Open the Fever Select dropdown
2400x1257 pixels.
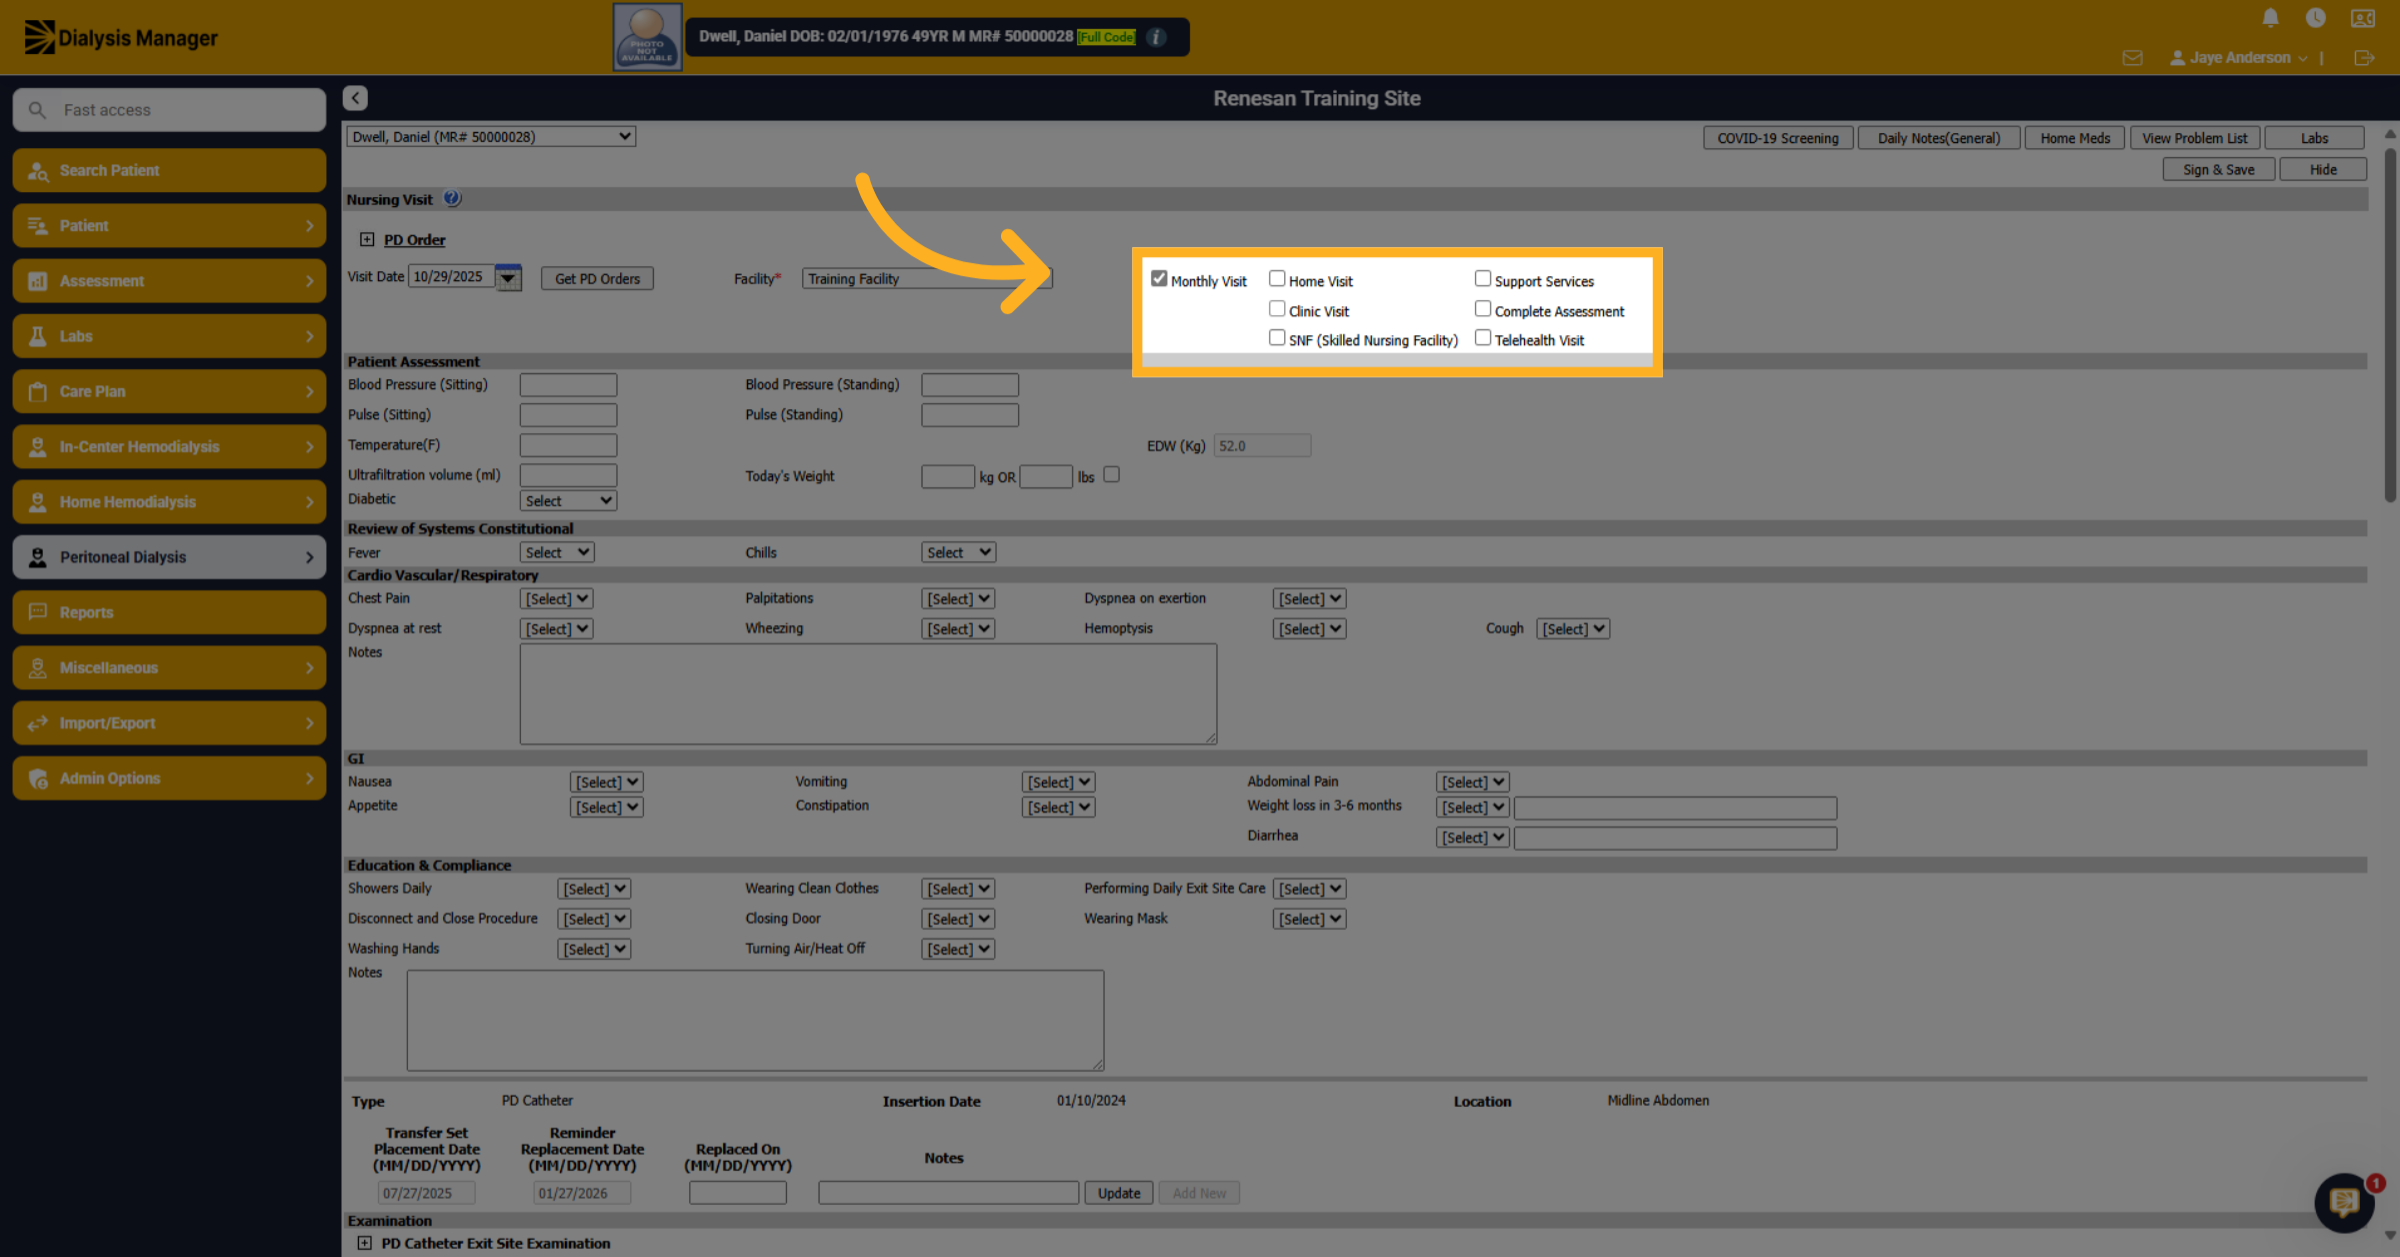coord(557,552)
